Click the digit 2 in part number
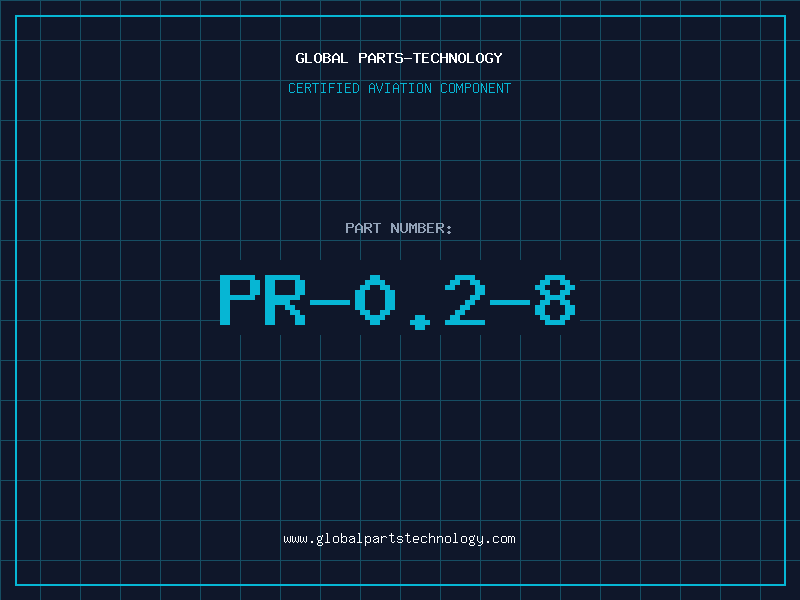This screenshot has height=600, width=800. point(465,300)
